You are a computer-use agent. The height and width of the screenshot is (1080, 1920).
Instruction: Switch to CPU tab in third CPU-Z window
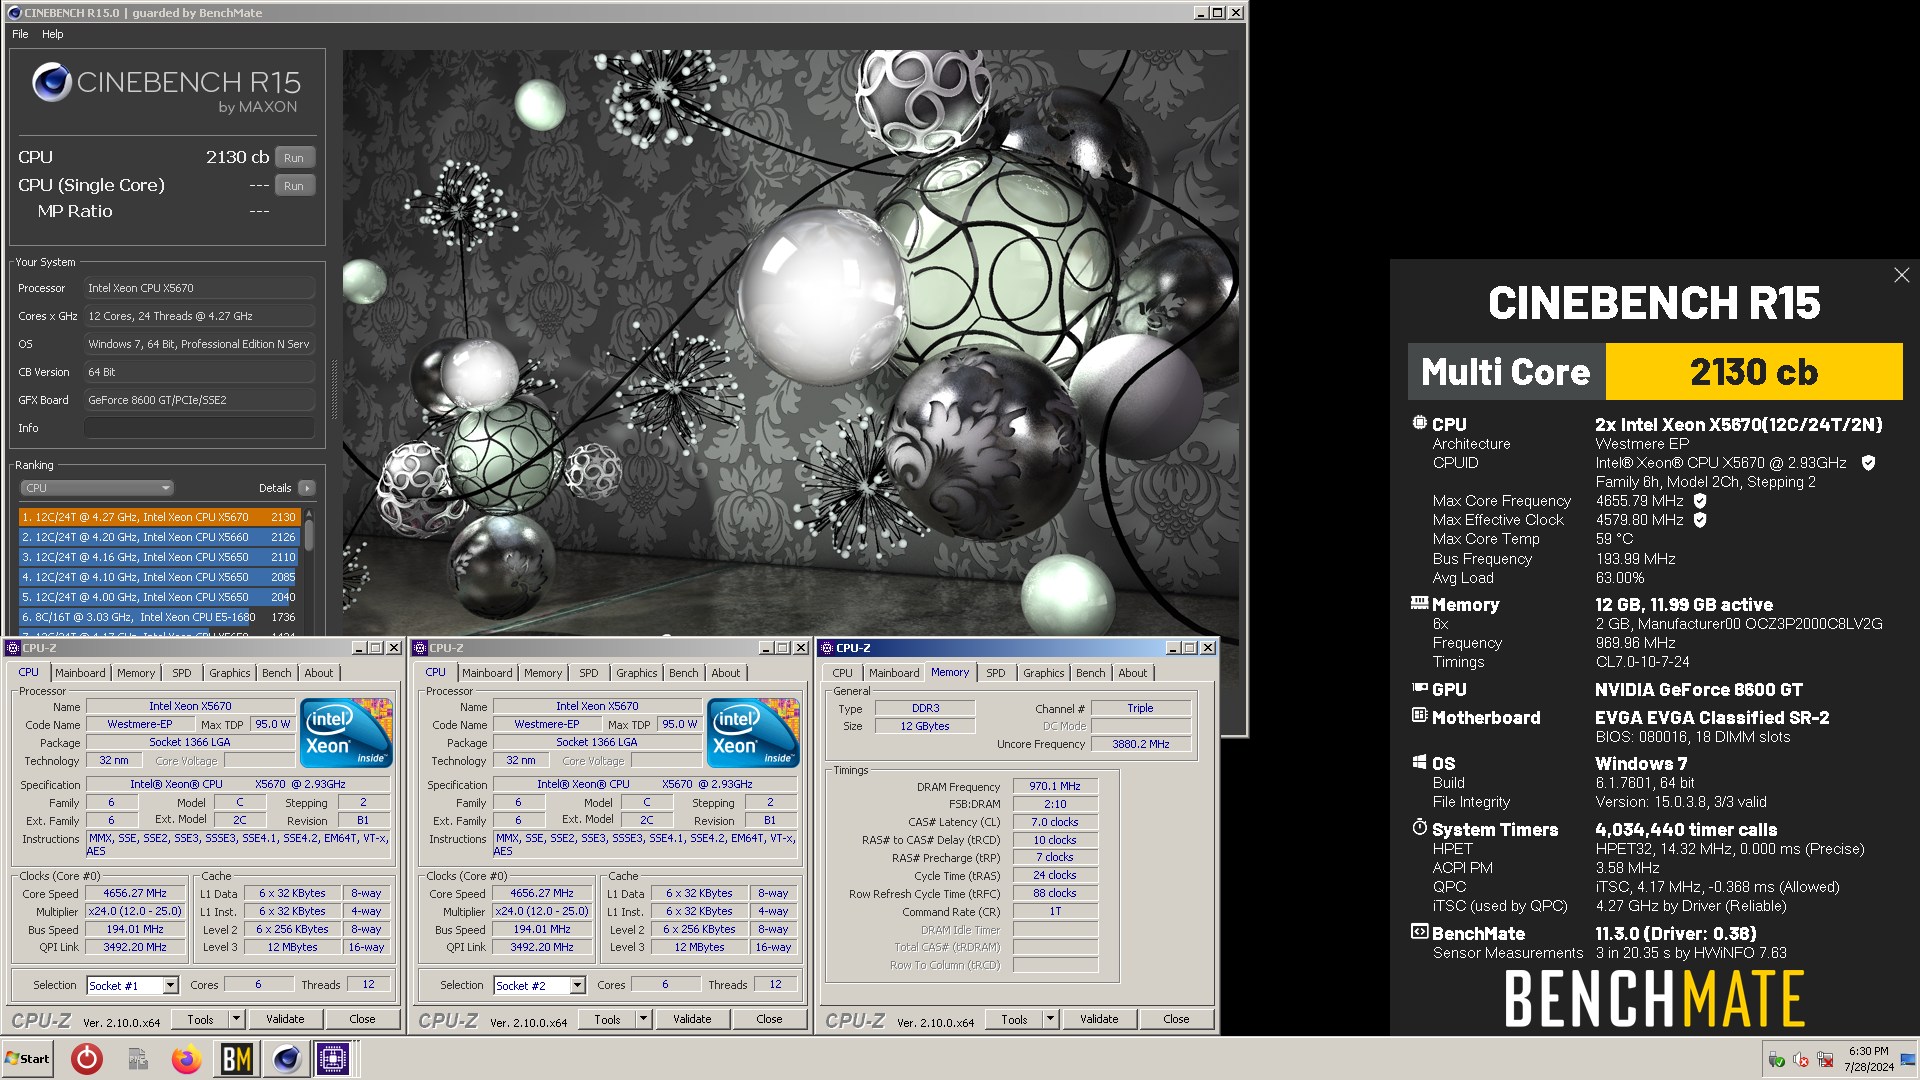[x=843, y=673]
